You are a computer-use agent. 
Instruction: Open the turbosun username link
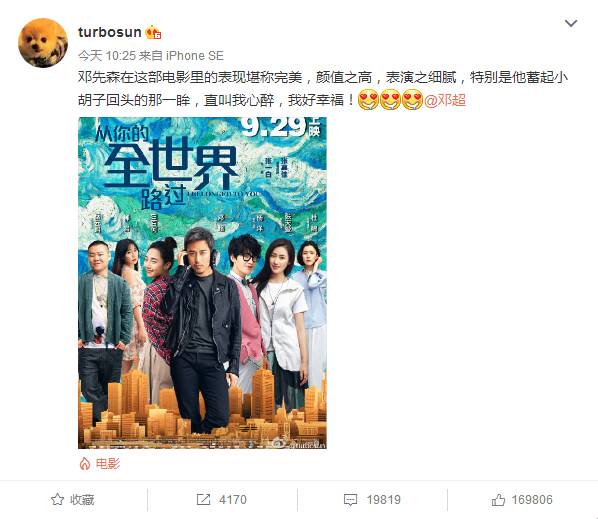pyautogui.click(x=110, y=32)
